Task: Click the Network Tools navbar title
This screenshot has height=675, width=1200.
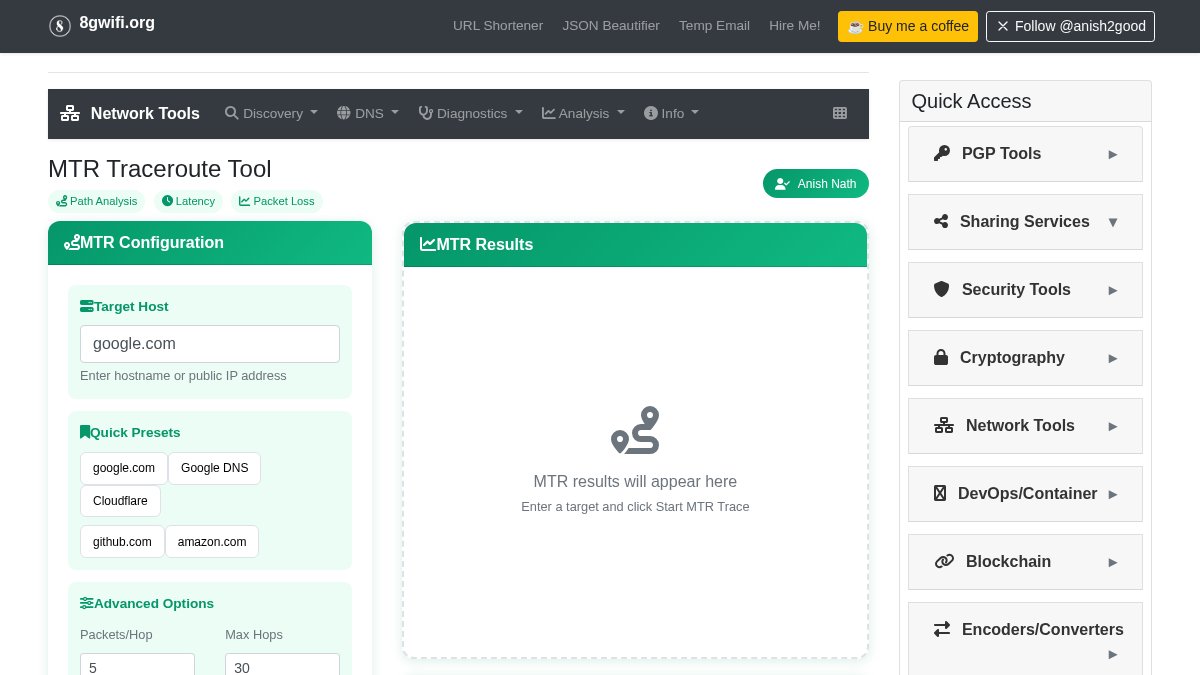Action: point(145,113)
